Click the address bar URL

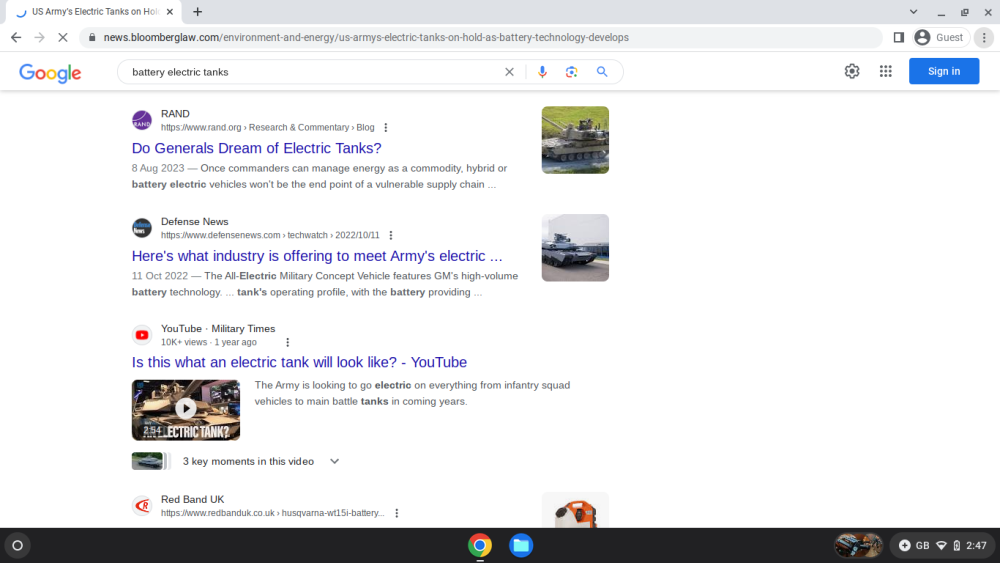(x=366, y=38)
